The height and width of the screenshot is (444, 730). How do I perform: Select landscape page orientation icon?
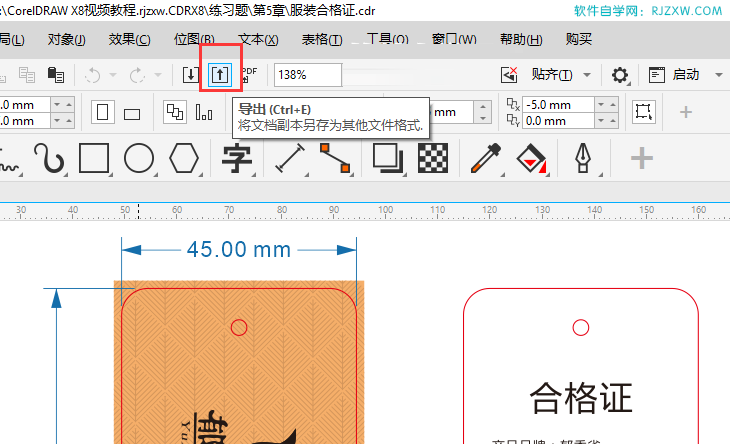point(132,114)
